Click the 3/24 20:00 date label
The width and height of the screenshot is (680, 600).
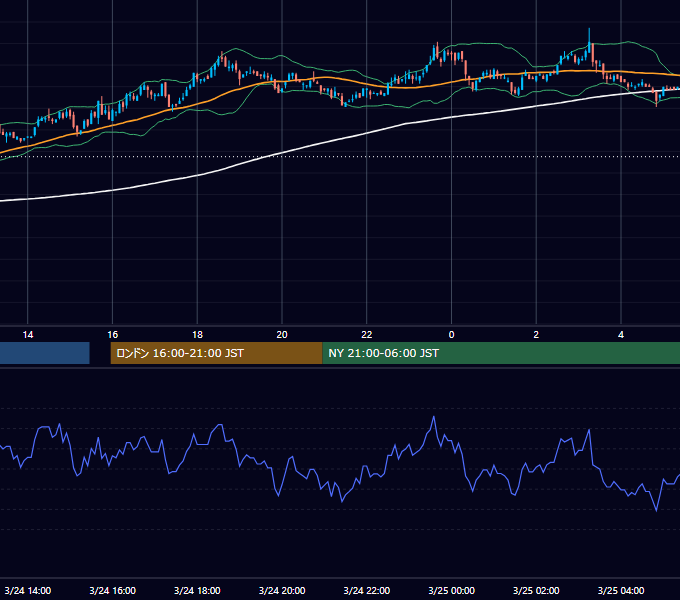(x=282, y=590)
